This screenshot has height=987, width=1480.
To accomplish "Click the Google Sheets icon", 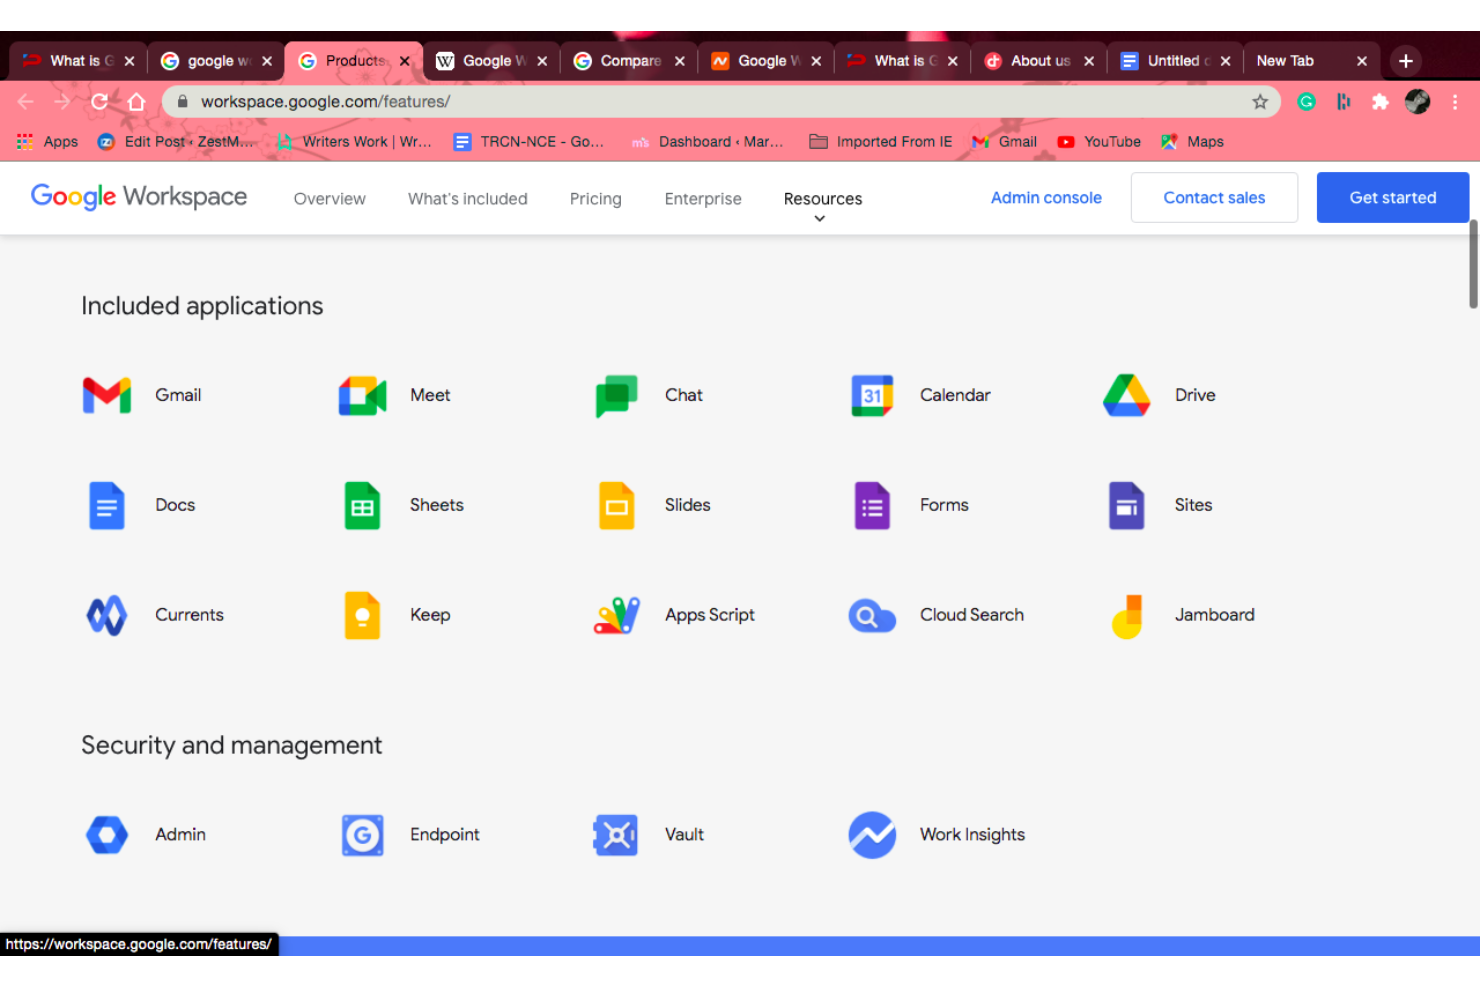I will 361,505.
